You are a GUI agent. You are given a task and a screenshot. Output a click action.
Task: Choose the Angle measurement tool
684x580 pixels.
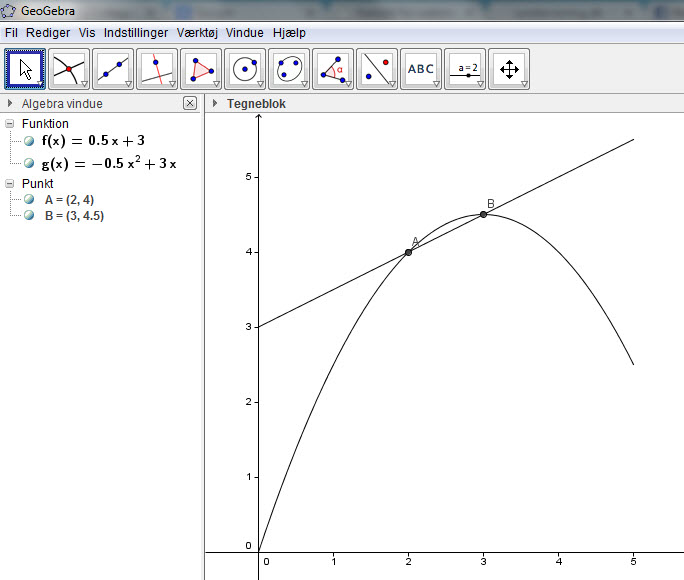[x=334, y=69]
